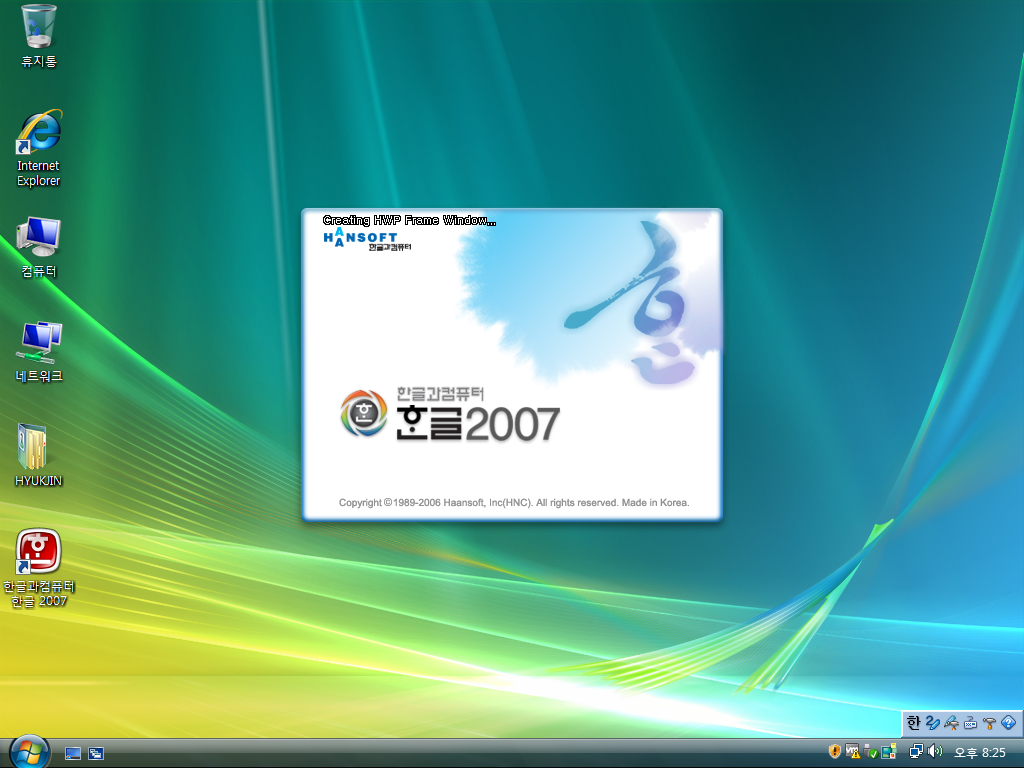
Task: Click the VMware Tools tray icon
Action: 852,752
